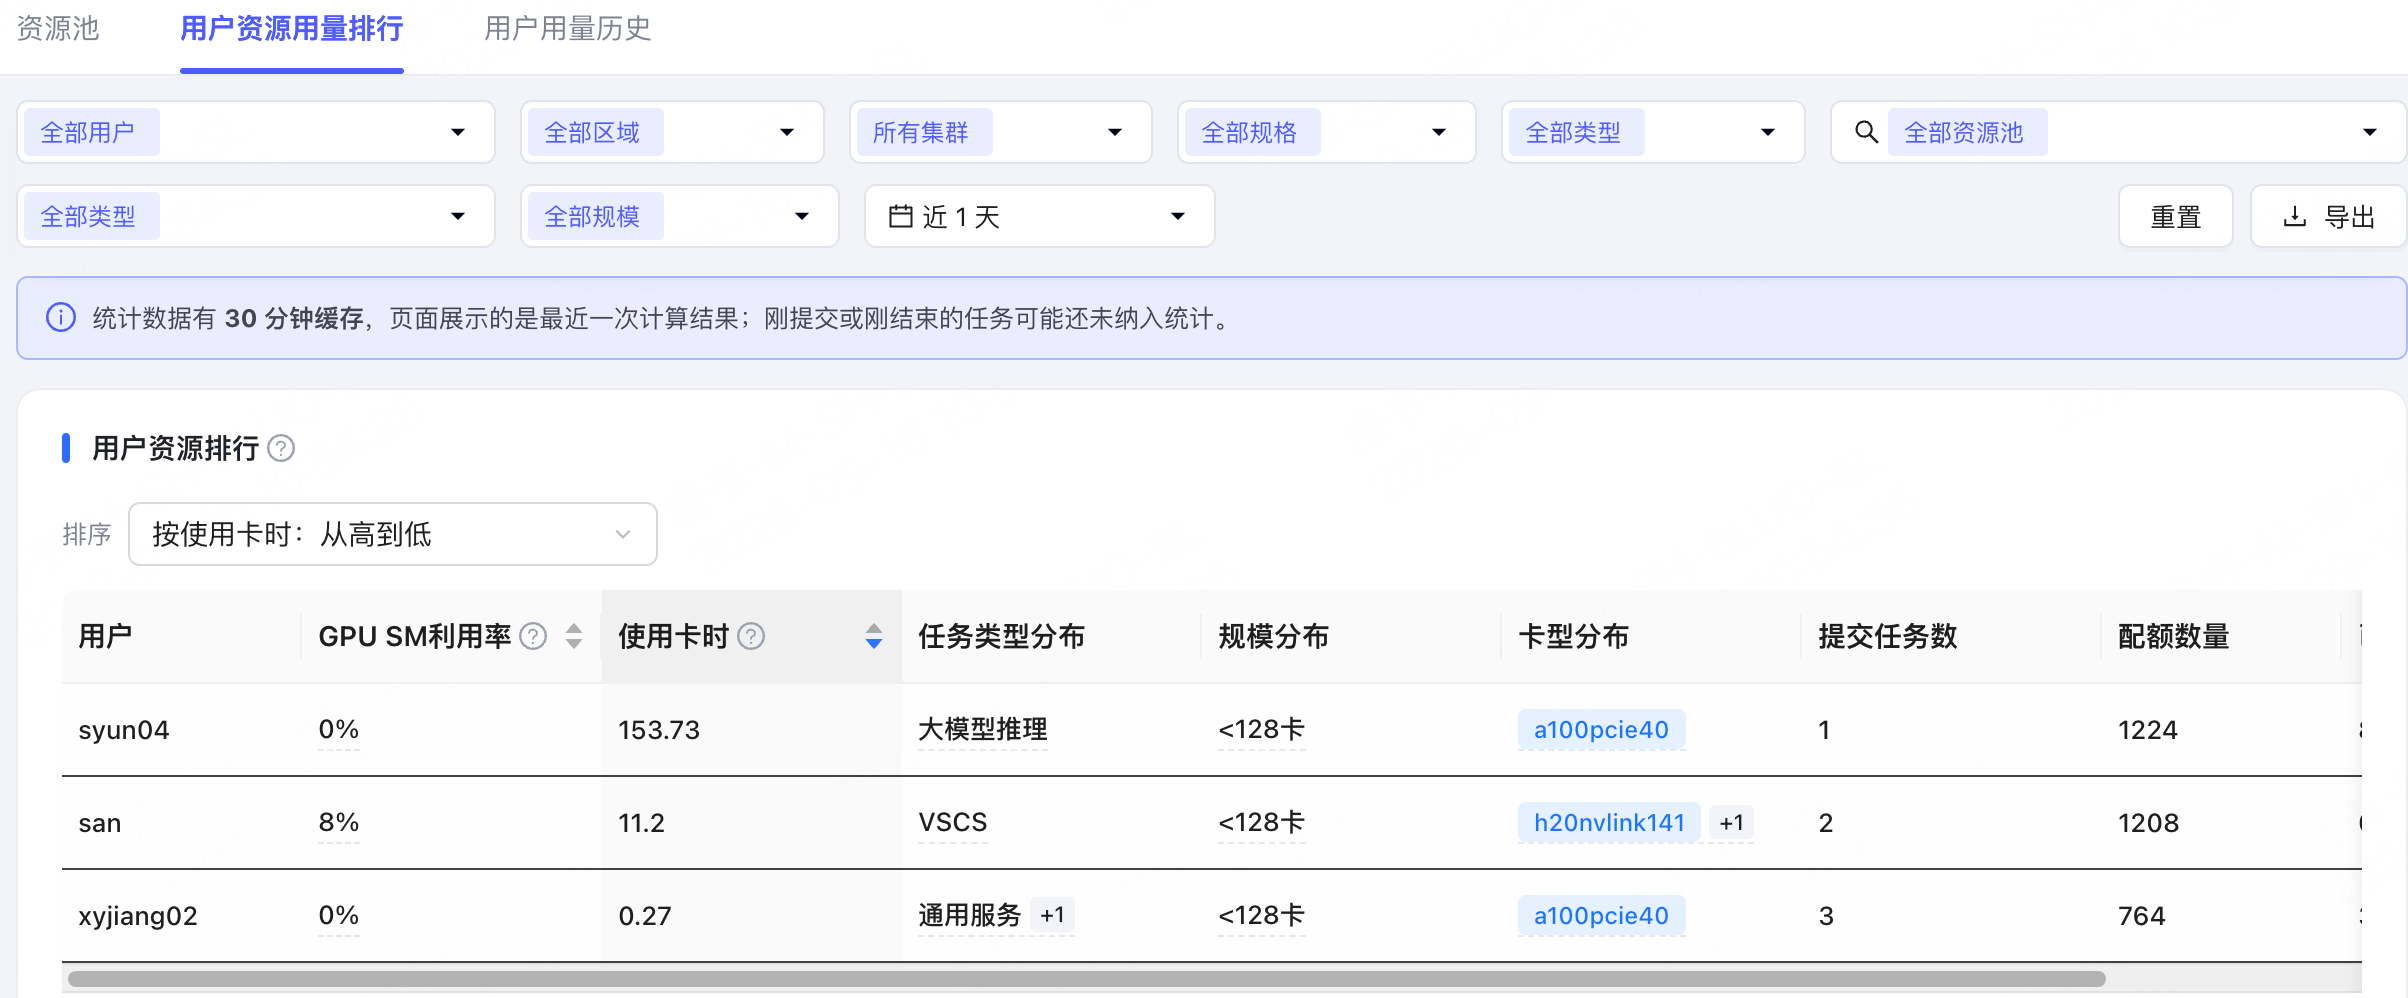Expand the 全部区域 filter
The height and width of the screenshot is (998, 2408).
point(672,132)
